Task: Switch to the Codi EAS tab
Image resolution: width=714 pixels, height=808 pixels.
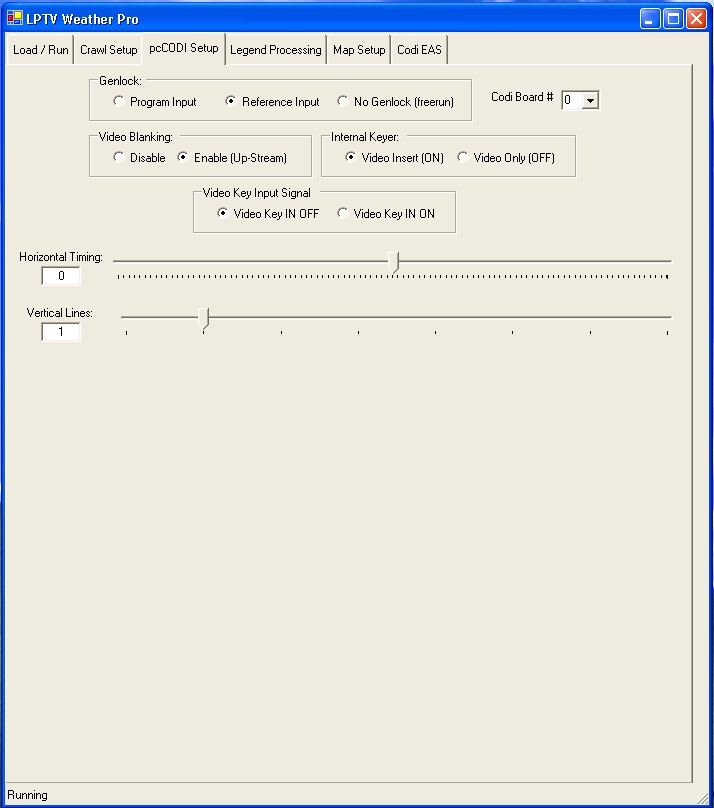Action: 419,50
